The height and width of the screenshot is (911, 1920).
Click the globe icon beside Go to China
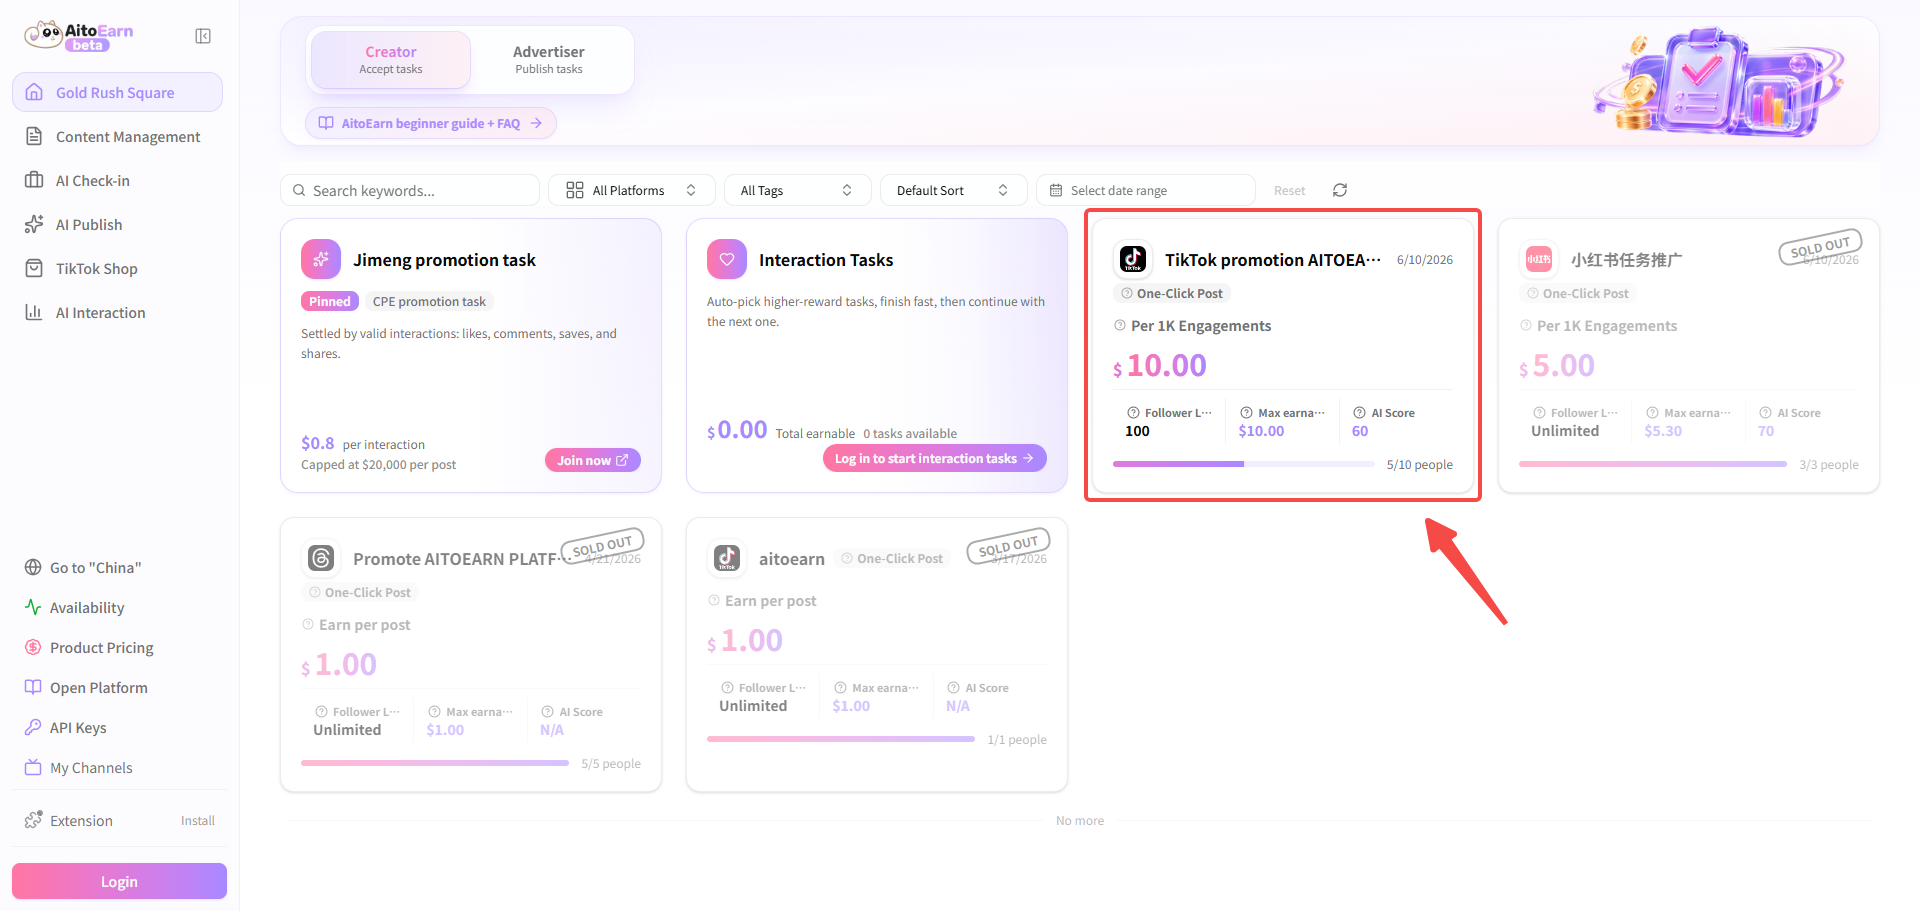tap(33, 567)
